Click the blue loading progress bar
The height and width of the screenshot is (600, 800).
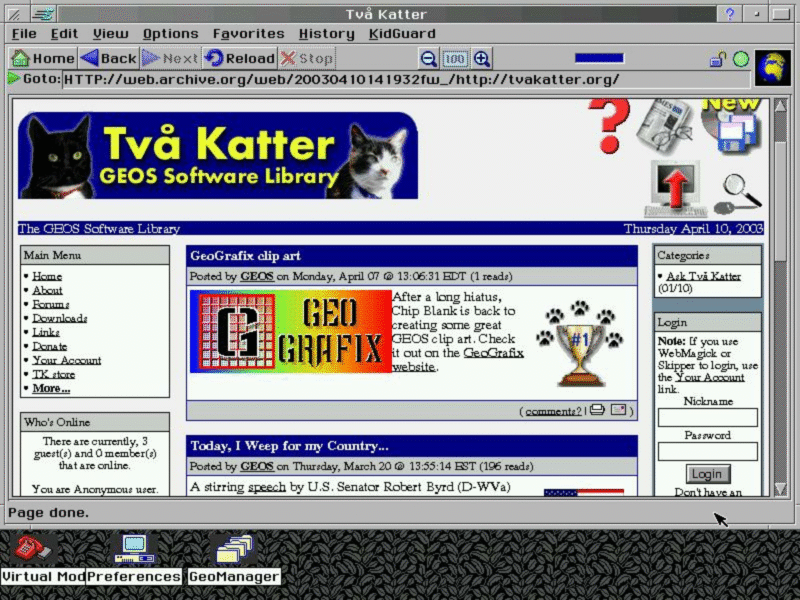[x=599, y=58]
